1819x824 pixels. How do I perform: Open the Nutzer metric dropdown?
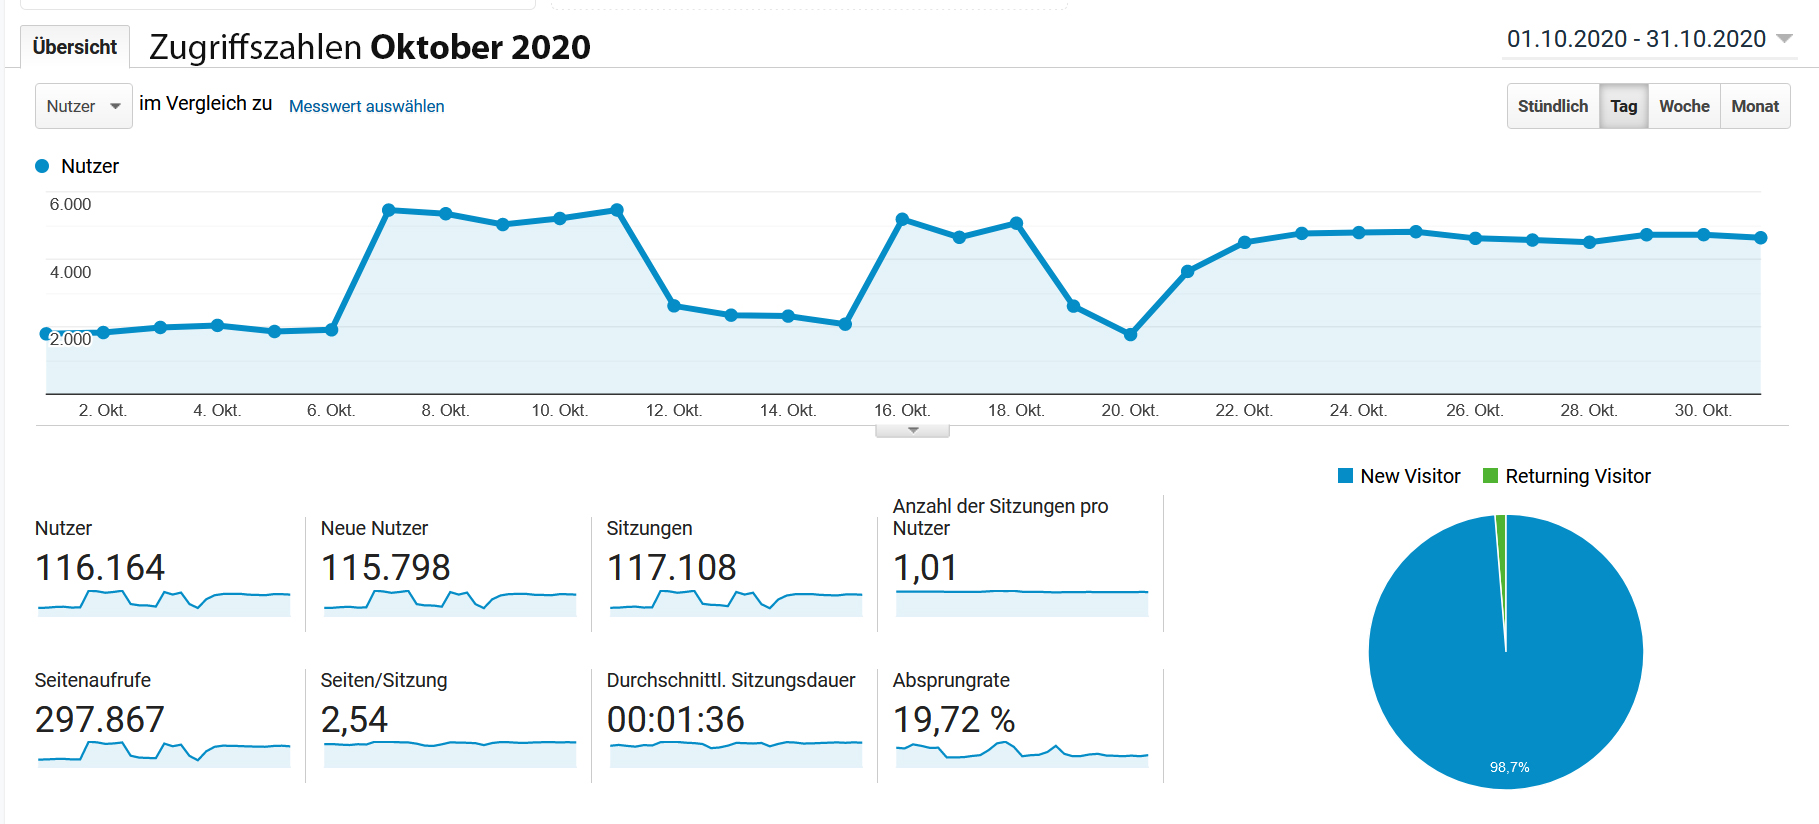(x=83, y=106)
